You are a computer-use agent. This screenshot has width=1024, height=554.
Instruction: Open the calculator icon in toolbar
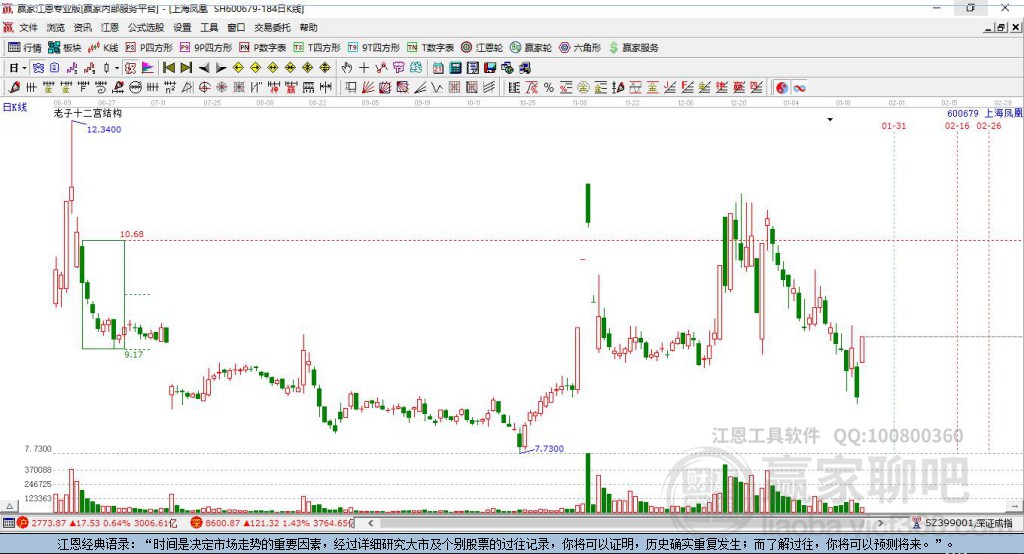click(455, 68)
